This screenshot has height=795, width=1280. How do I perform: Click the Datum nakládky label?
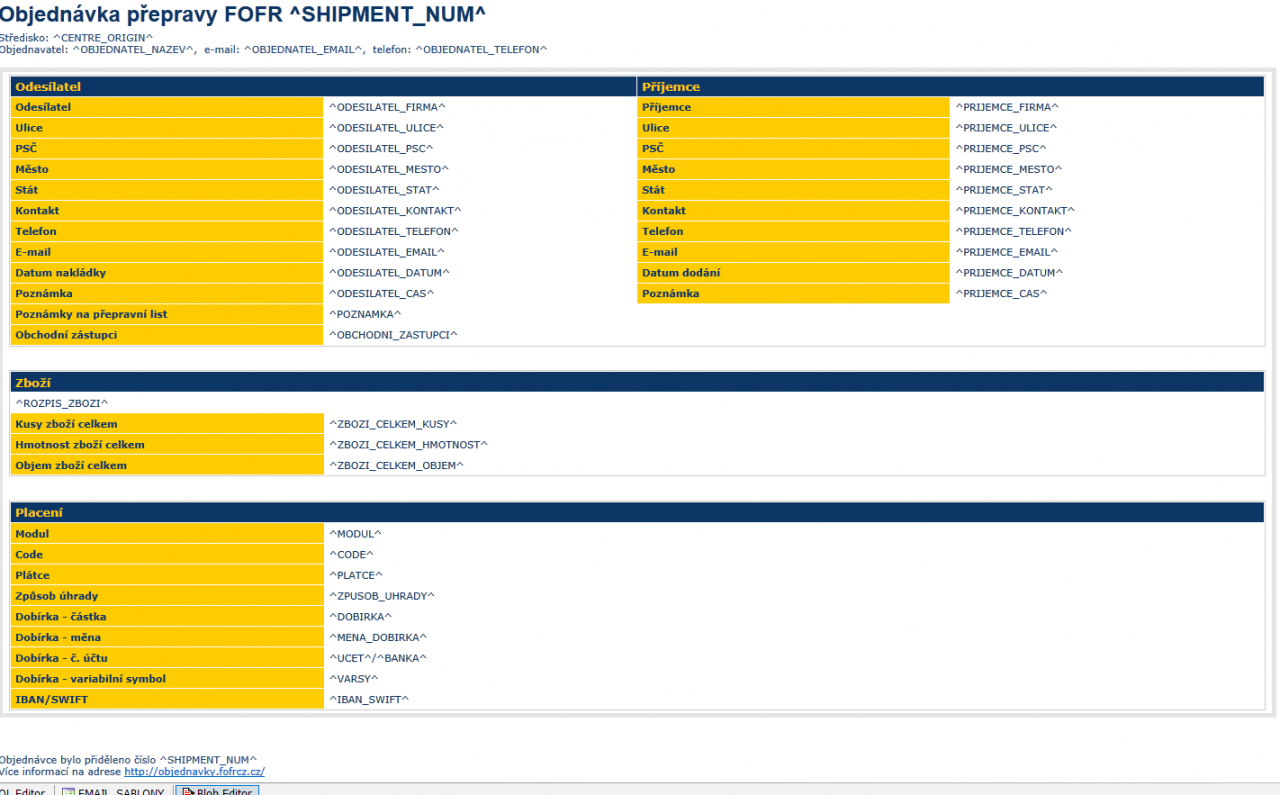click(x=60, y=273)
